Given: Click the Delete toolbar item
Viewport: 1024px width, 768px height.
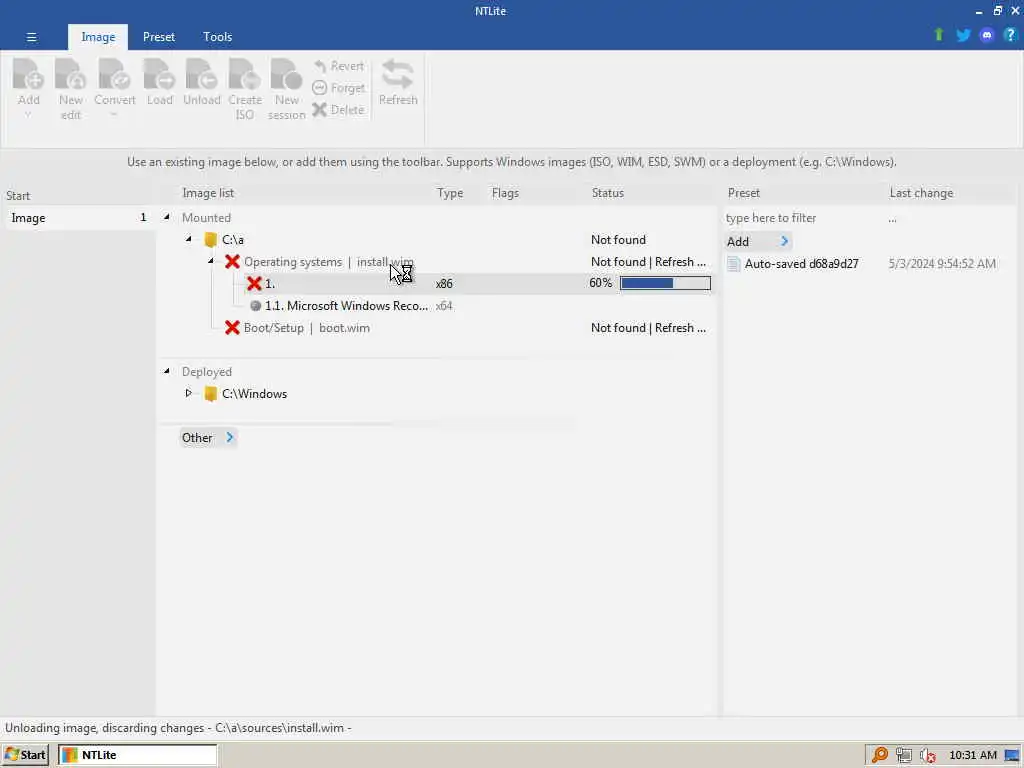Looking at the screenshot, I should (338, 110).
